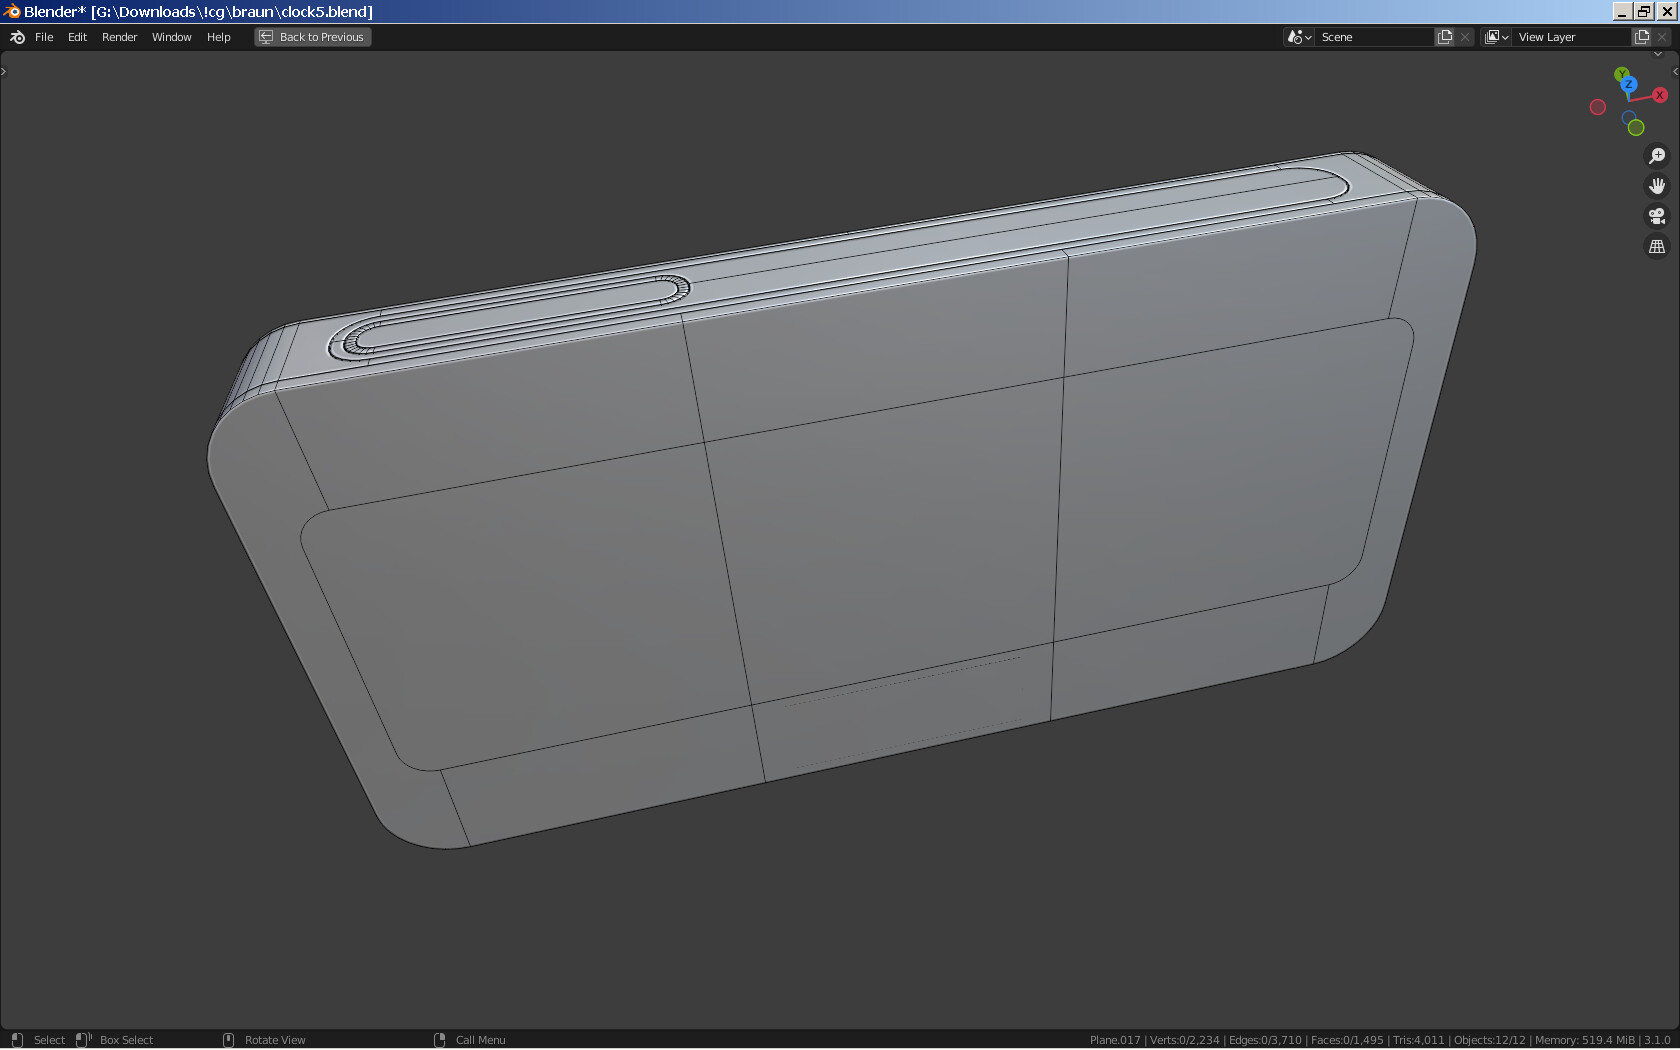The height and width of the screenshot is (1050, 1680).
Task: Expand the right sidebar region arrow
Action: click(x=1675, y=71)
